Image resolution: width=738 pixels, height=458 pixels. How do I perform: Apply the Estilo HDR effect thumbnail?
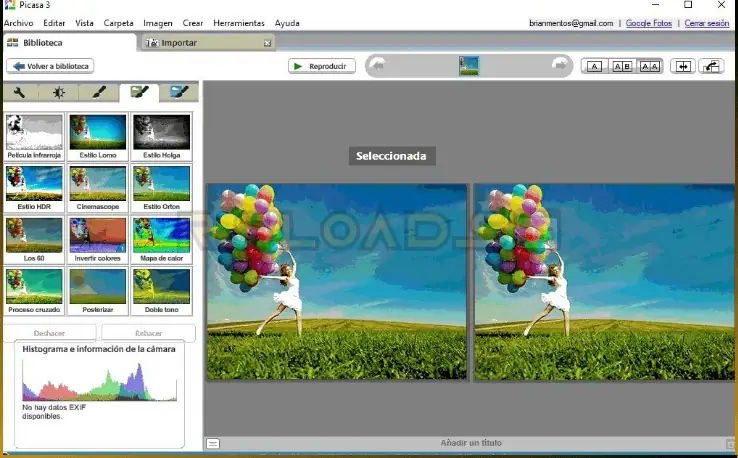[x=34, y=186]
